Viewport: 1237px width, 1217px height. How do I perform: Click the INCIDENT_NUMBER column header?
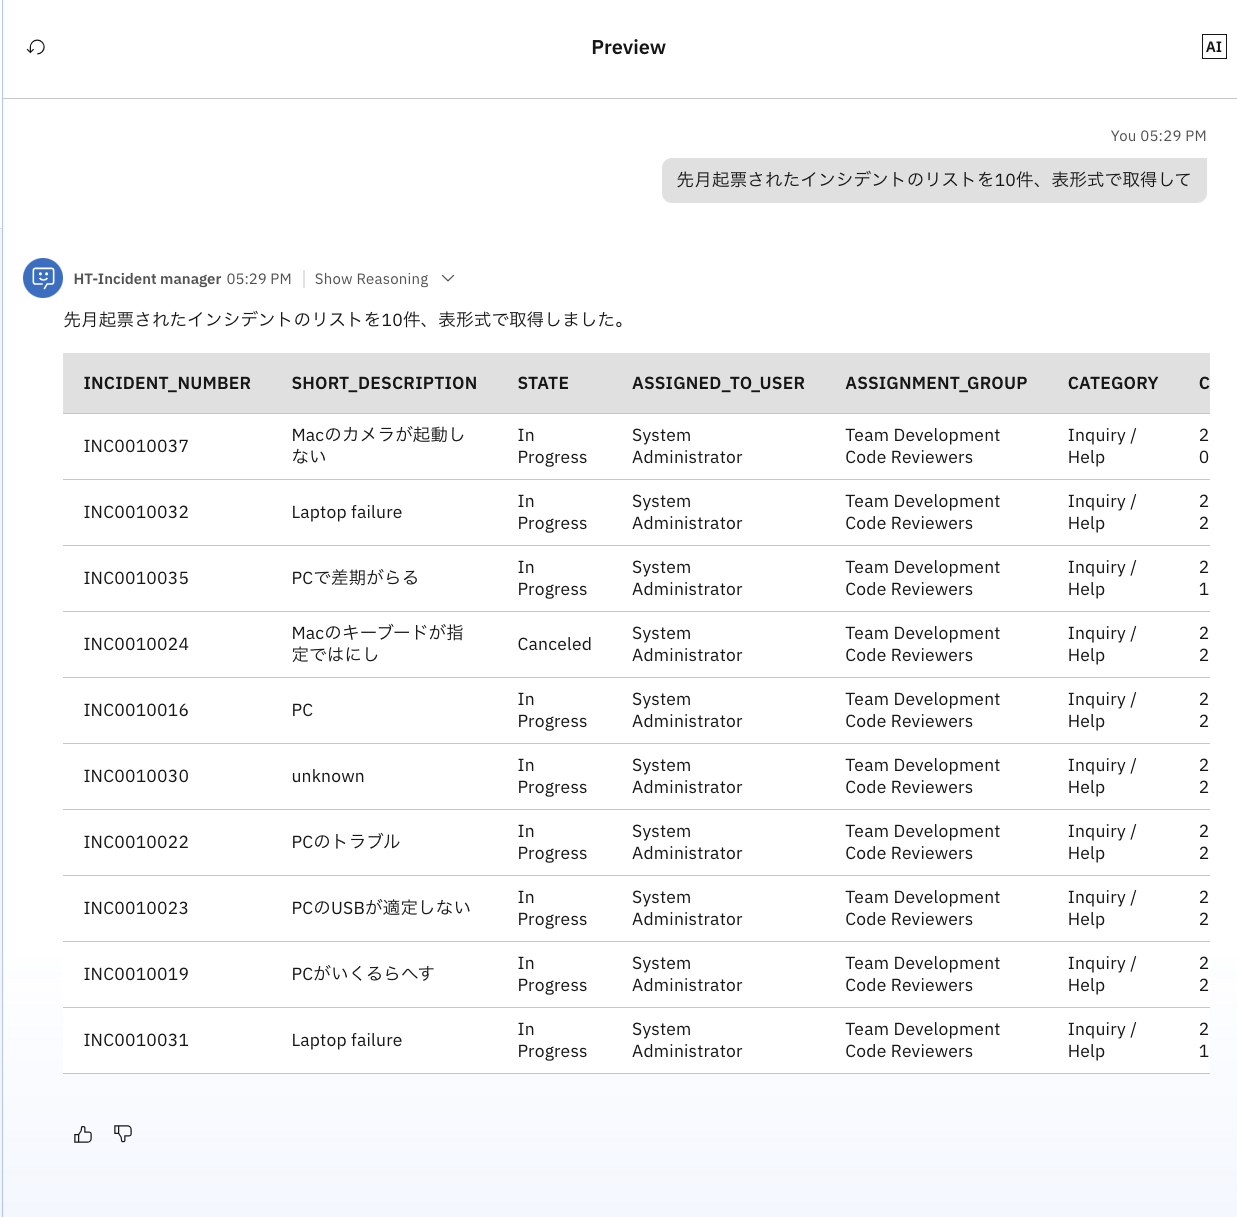[x=167, y=383]
